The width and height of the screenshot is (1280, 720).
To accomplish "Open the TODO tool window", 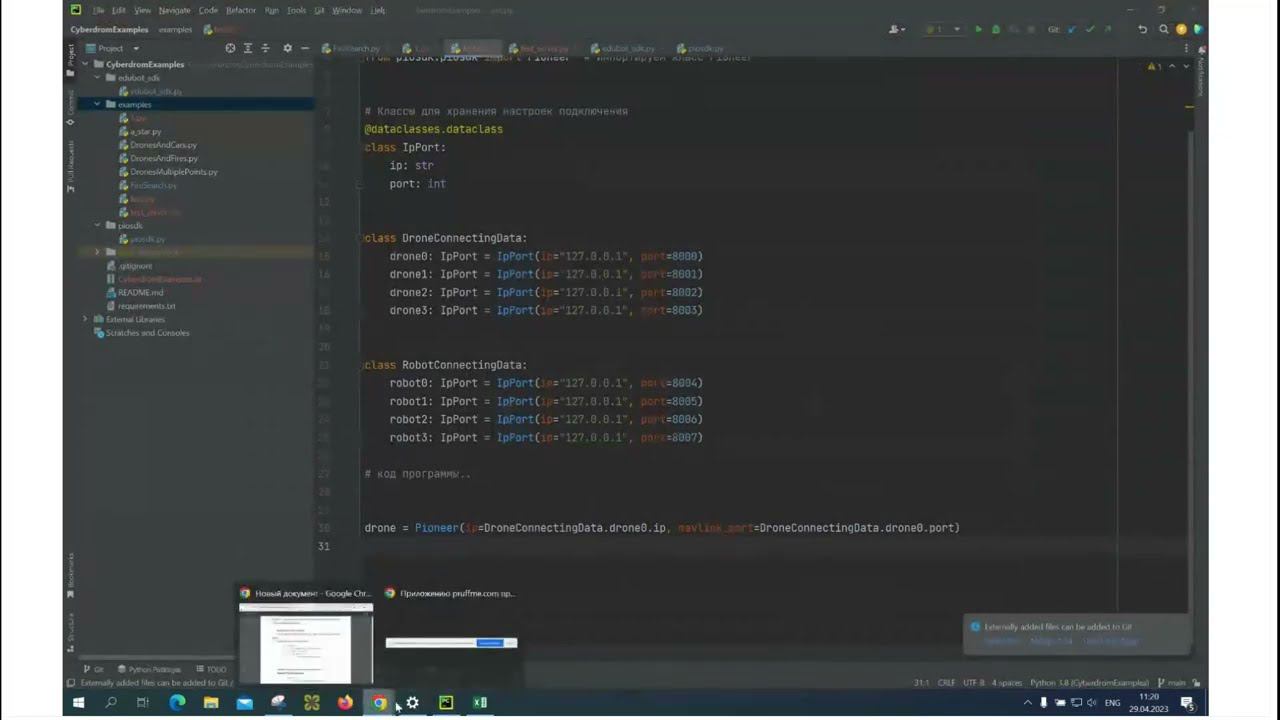I will 211,669.
